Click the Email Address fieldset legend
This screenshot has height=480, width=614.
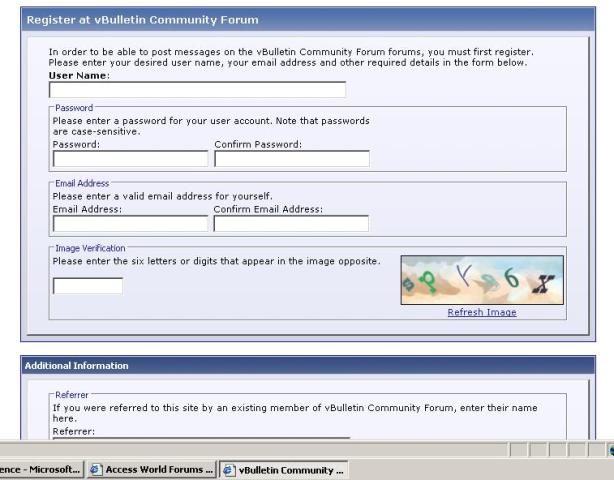click(x=82, y=183)
